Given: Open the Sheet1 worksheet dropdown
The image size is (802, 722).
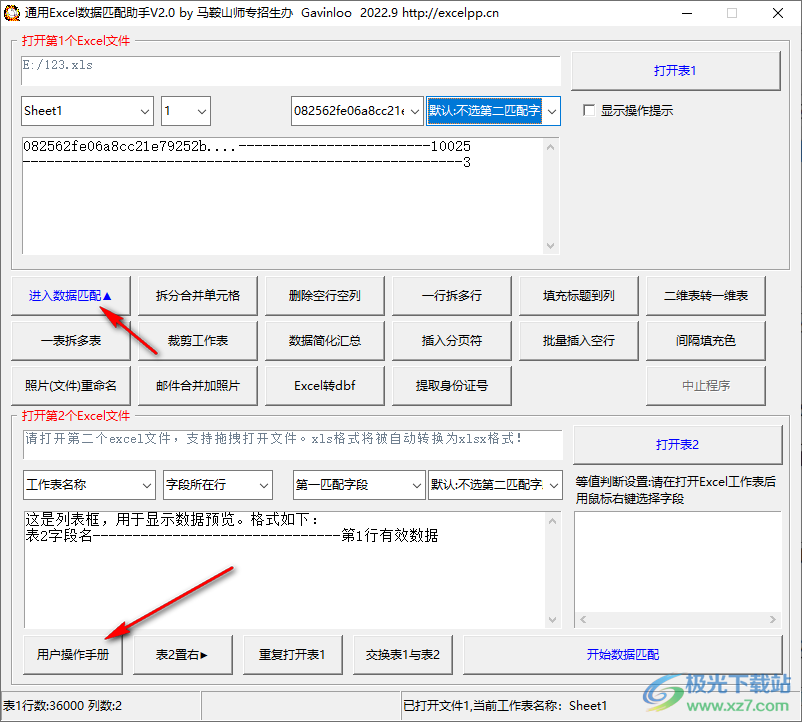Looking at the screenshot, I should (x=87, y=111).
